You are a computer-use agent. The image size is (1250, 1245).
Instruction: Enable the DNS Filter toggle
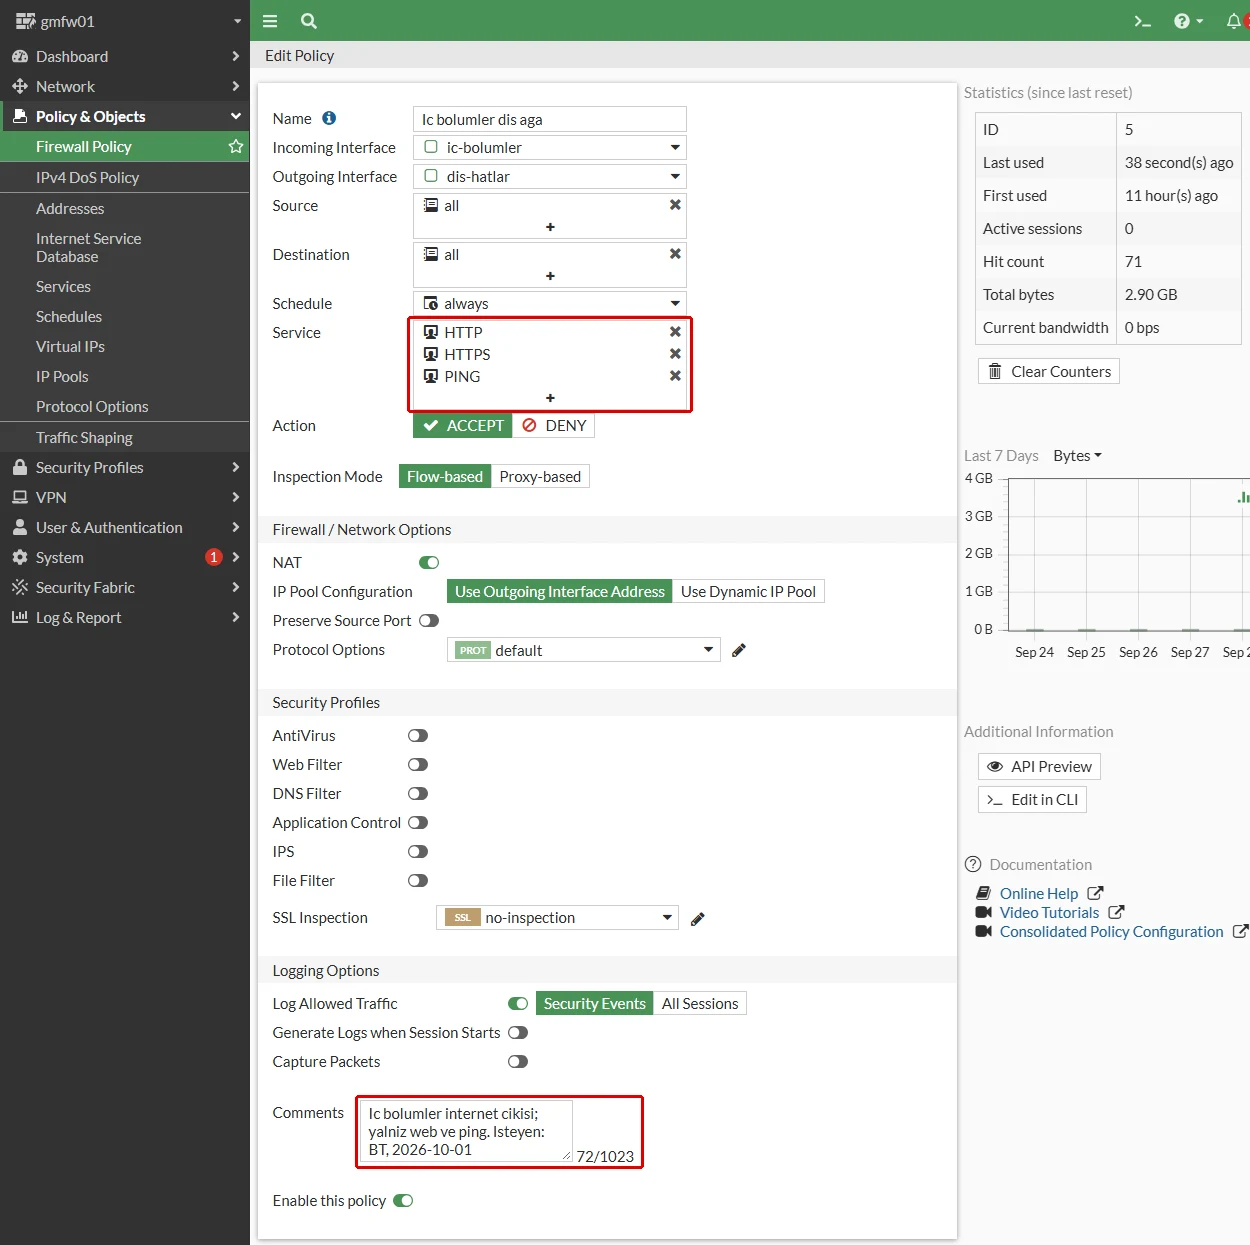coord(418,794)
